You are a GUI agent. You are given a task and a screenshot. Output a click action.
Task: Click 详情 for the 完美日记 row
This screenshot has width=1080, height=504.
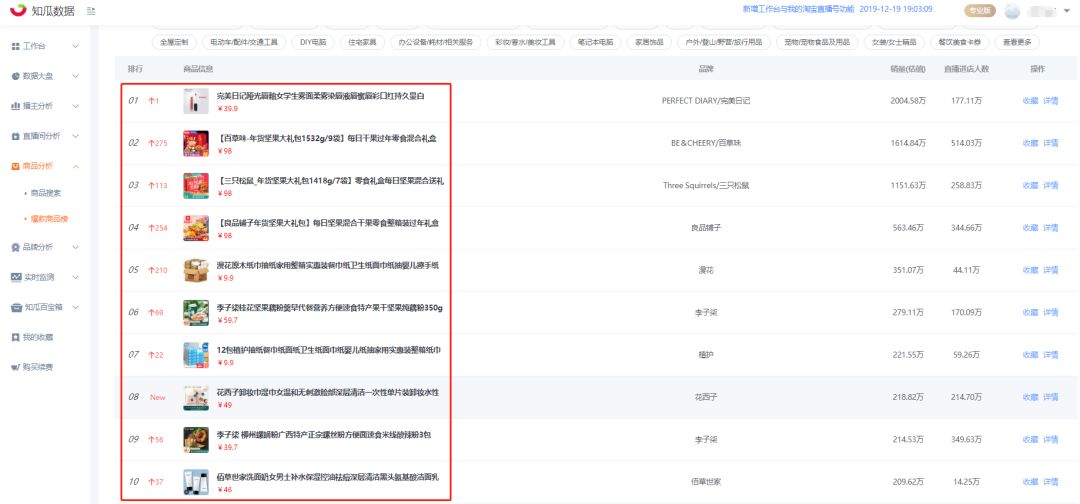coord(1050,101)
